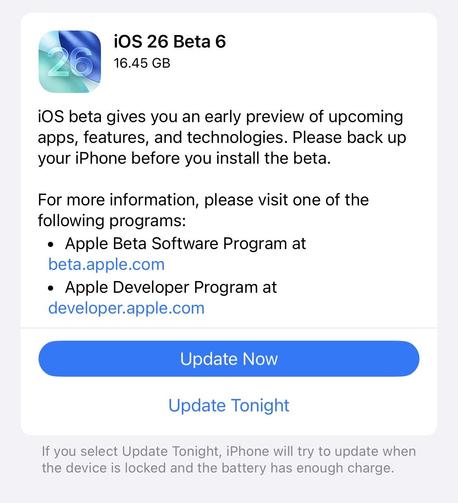Screen dimensions: 458x503
Task: Tap the 'your iPhone before you install the beta' line
Action: pos(184,158)
